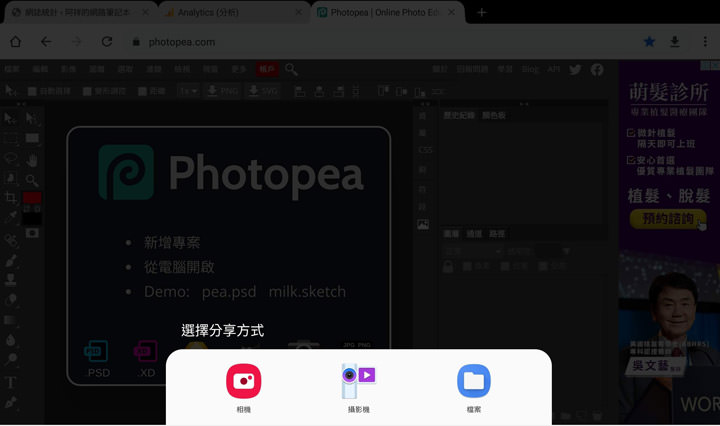Click 新增專案 (New Project) on welcome screen
This screenshot has height=426, width=720.
pyautogui.click(x=172, y=242)
